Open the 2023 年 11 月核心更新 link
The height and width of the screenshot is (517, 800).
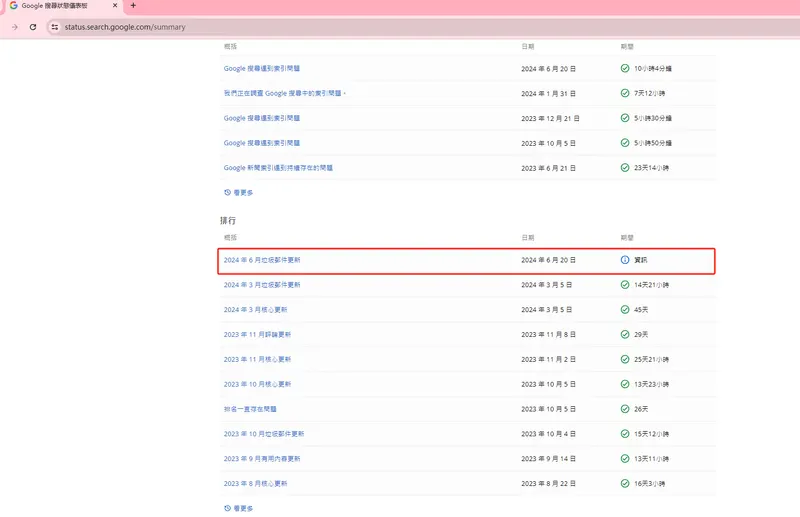[x=257, y=359]
